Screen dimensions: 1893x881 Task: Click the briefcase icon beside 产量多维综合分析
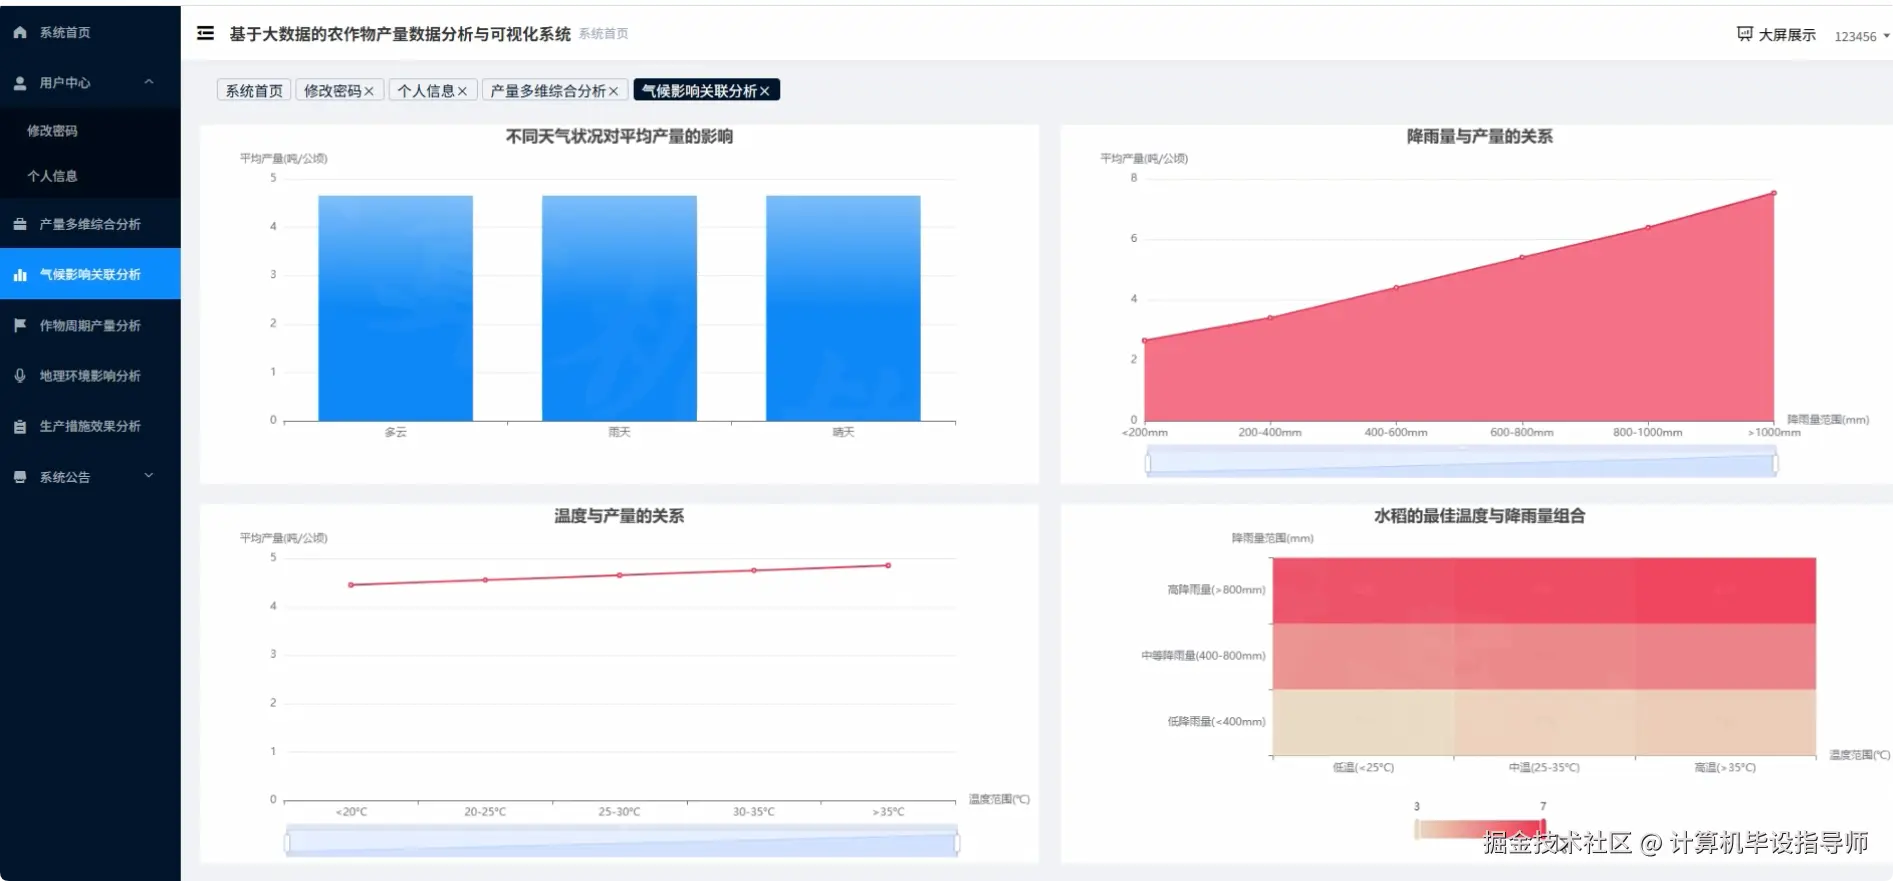pyautogui.click(x=20, y=224)
